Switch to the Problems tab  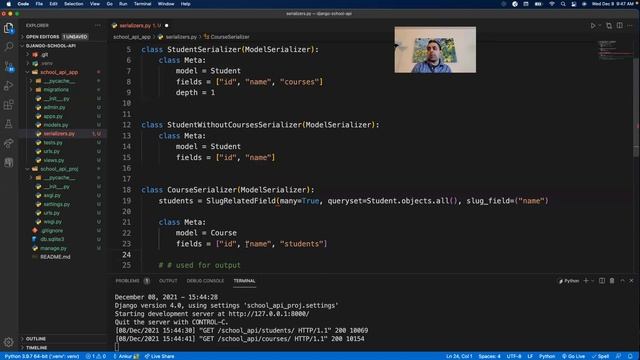point(127,281)
